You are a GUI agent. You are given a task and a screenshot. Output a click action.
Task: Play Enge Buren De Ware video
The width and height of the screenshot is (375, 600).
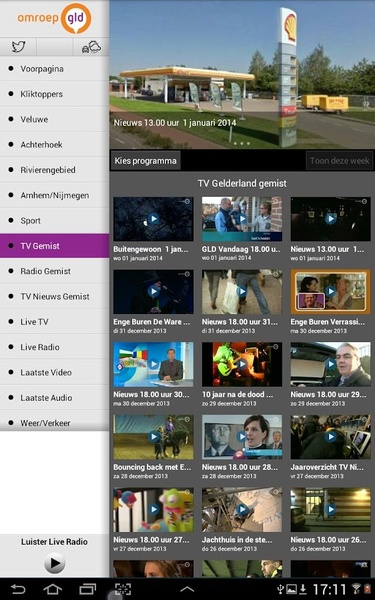153,292
